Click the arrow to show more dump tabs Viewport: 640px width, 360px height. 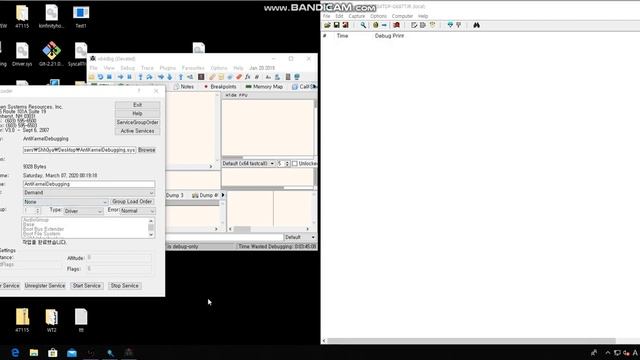coord(223,195)
